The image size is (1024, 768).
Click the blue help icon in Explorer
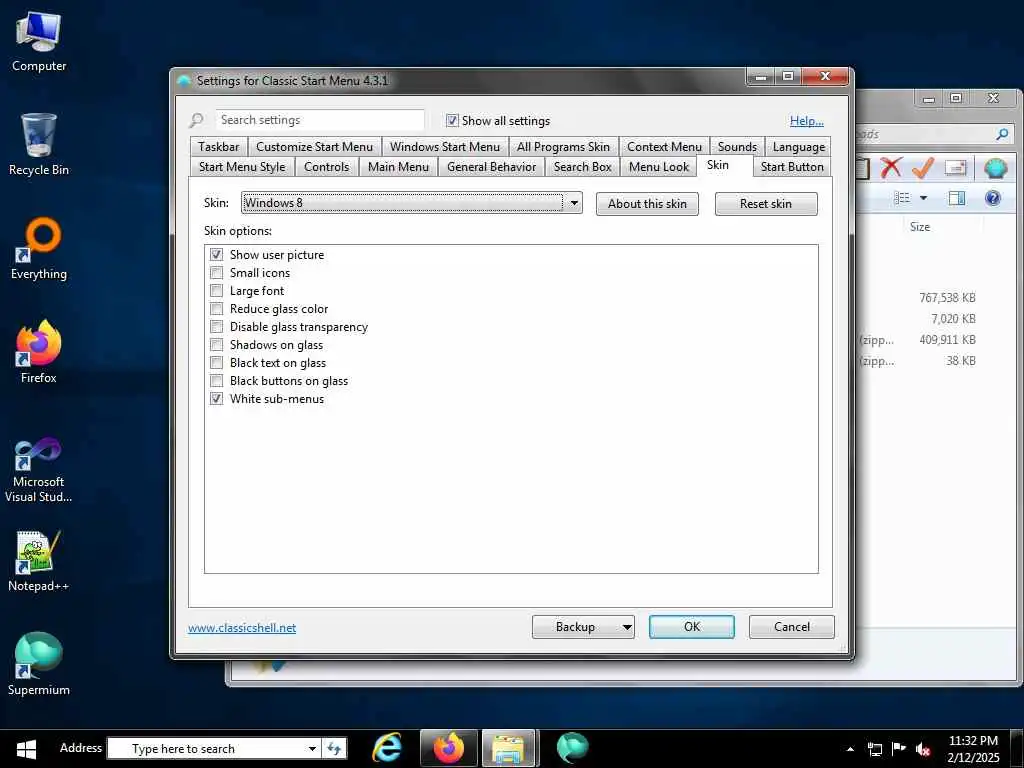pyautogui.click(x=993, y=198)
